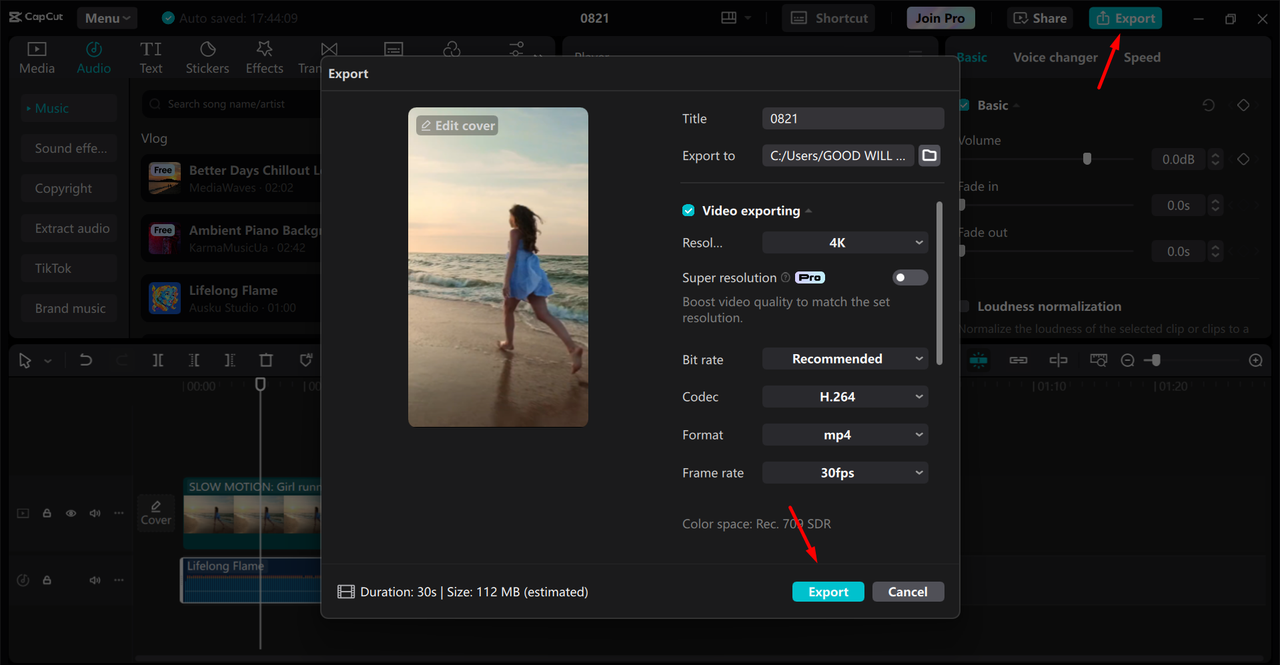Click the keyframe diamond on the Basic row

(1243, 105)
